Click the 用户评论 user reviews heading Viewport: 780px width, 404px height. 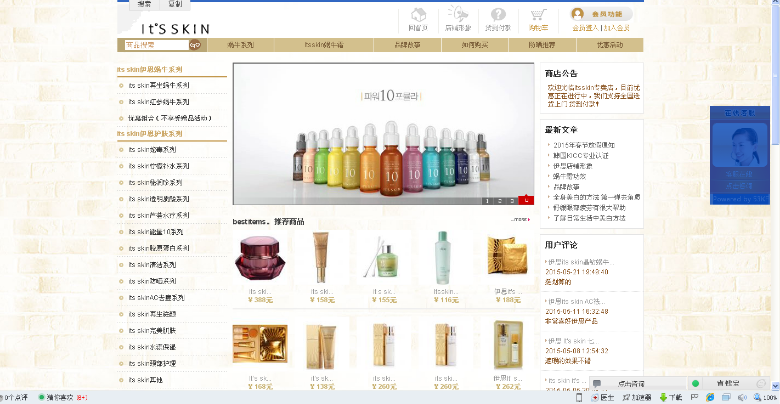[561, 245]
